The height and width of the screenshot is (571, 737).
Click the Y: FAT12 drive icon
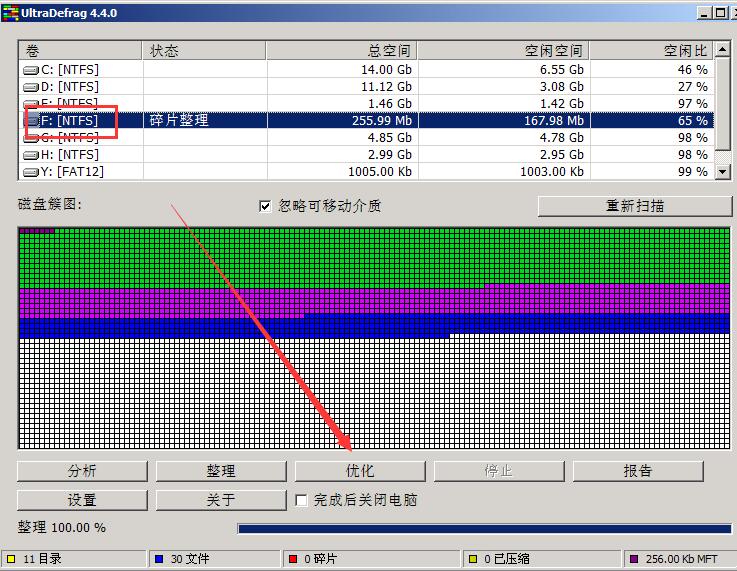(x=31, y=172)
